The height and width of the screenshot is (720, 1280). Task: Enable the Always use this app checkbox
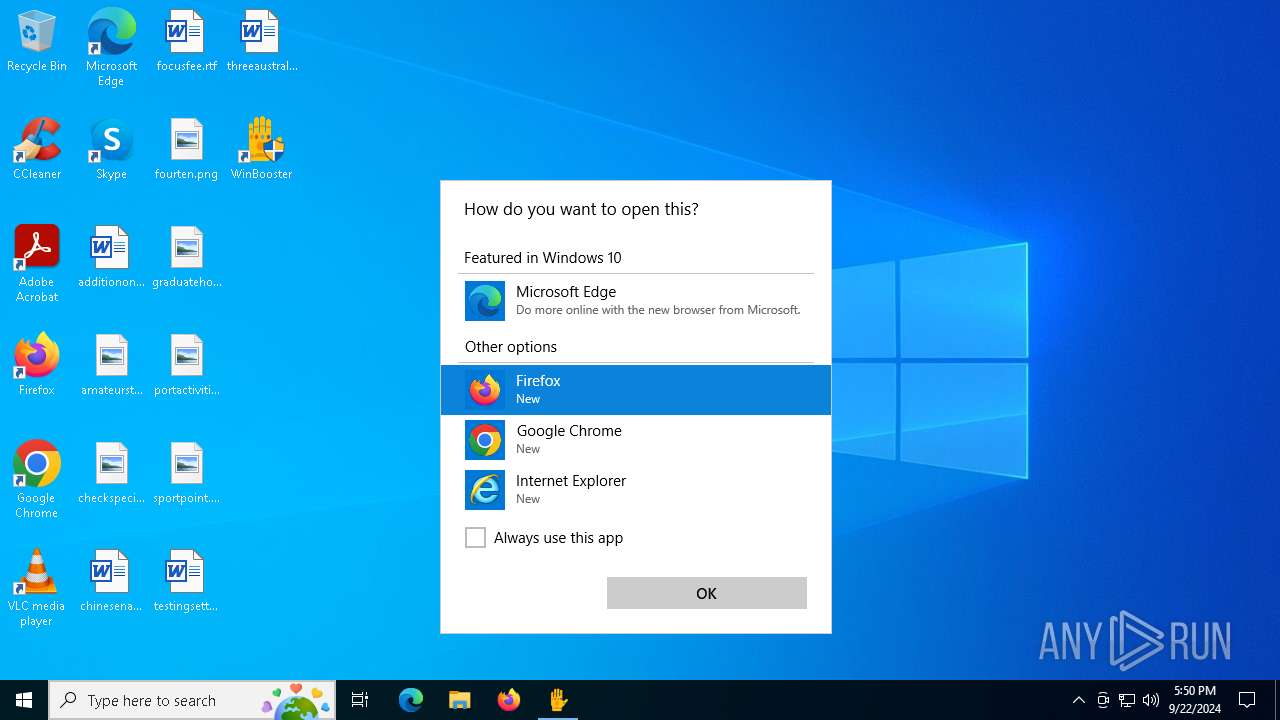[476, 538]
